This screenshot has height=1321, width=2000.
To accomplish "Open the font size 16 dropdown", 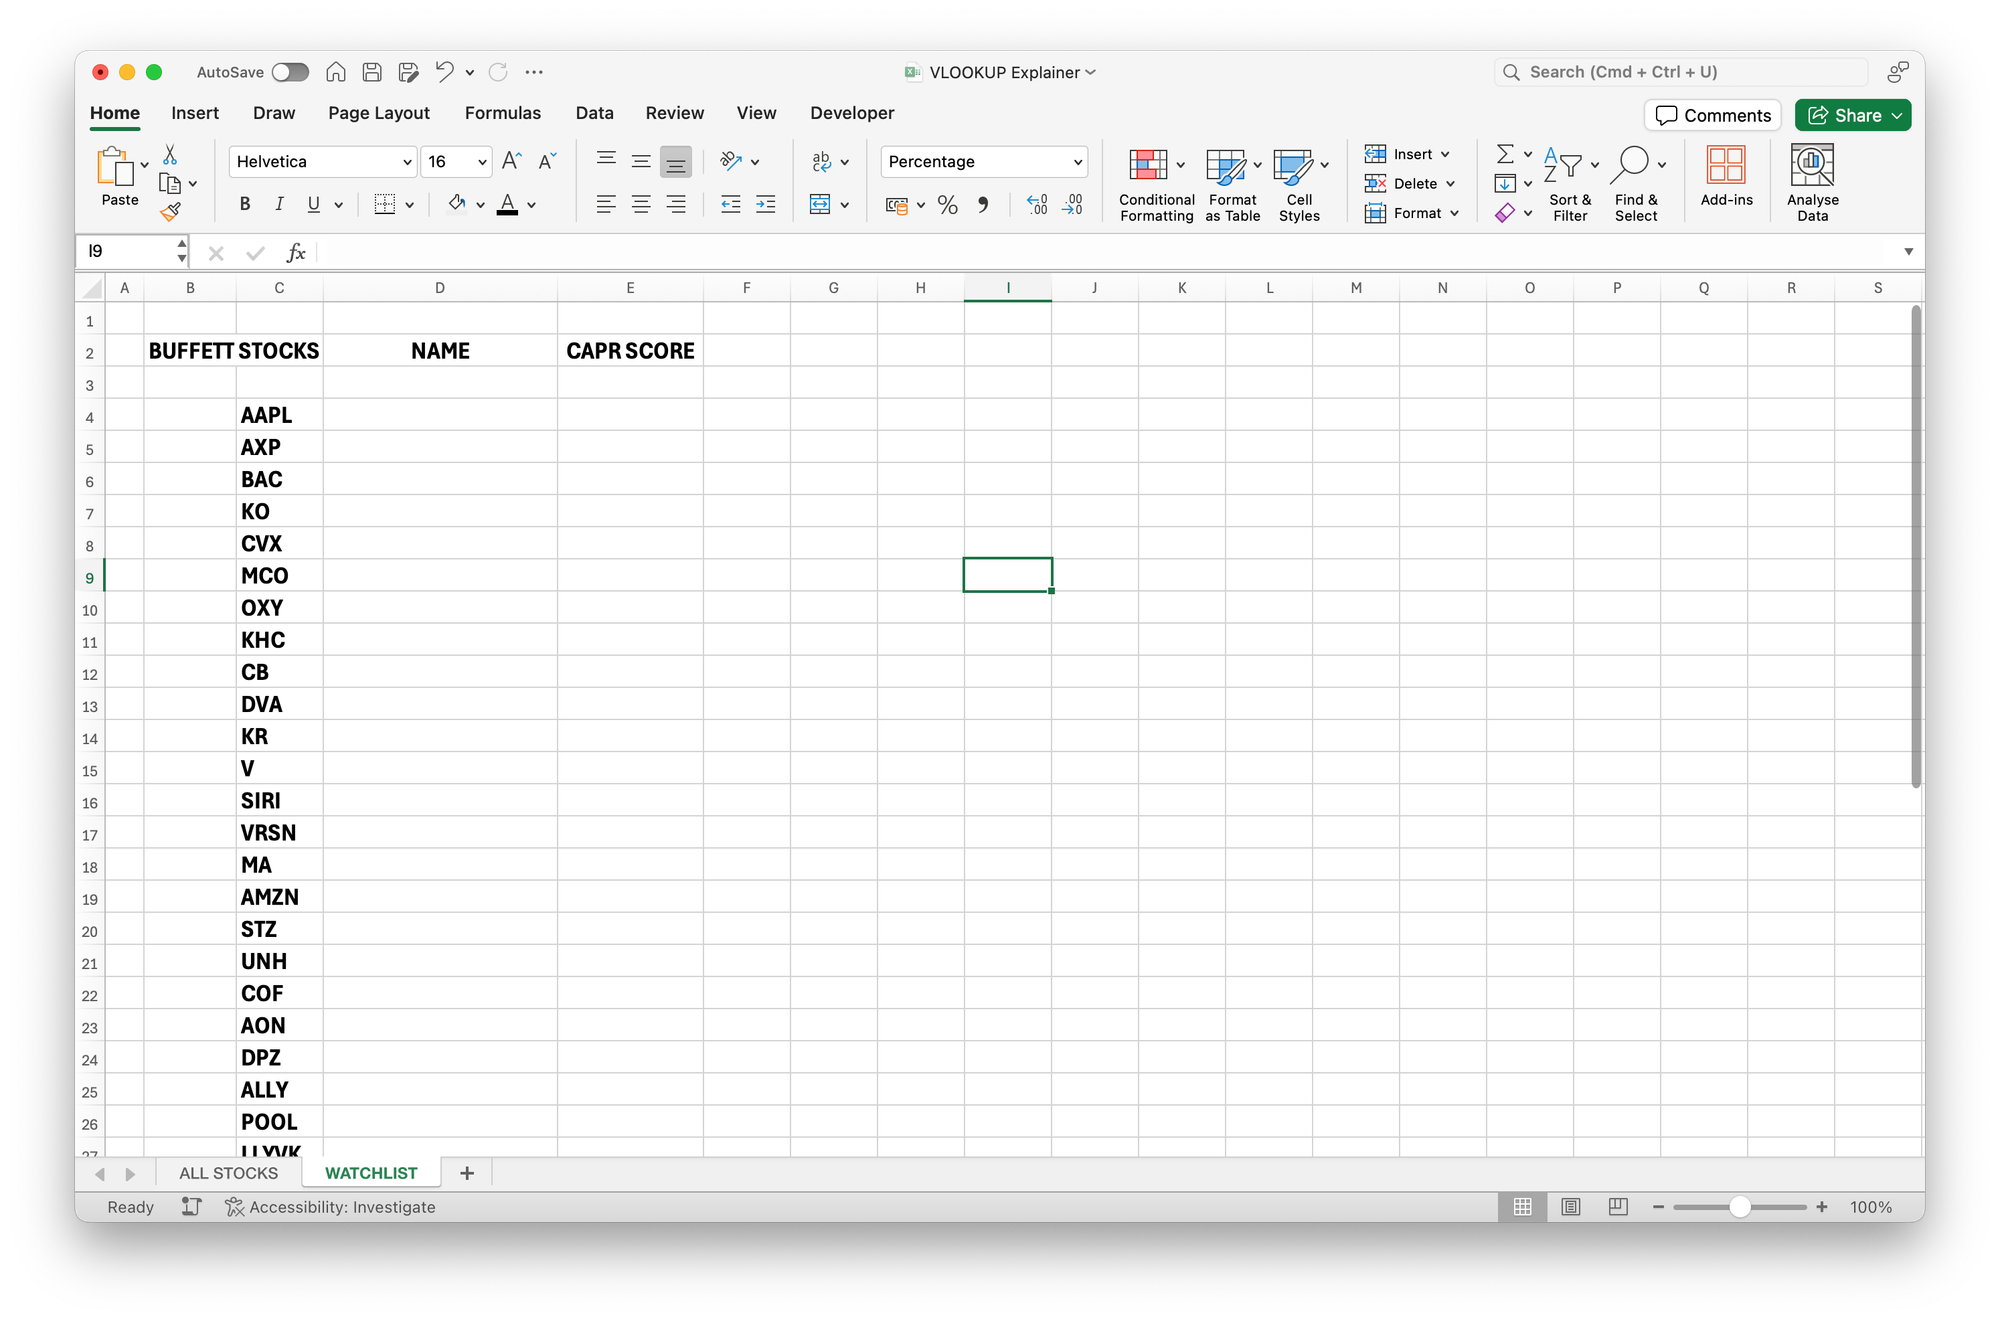I will click(482, 162).
